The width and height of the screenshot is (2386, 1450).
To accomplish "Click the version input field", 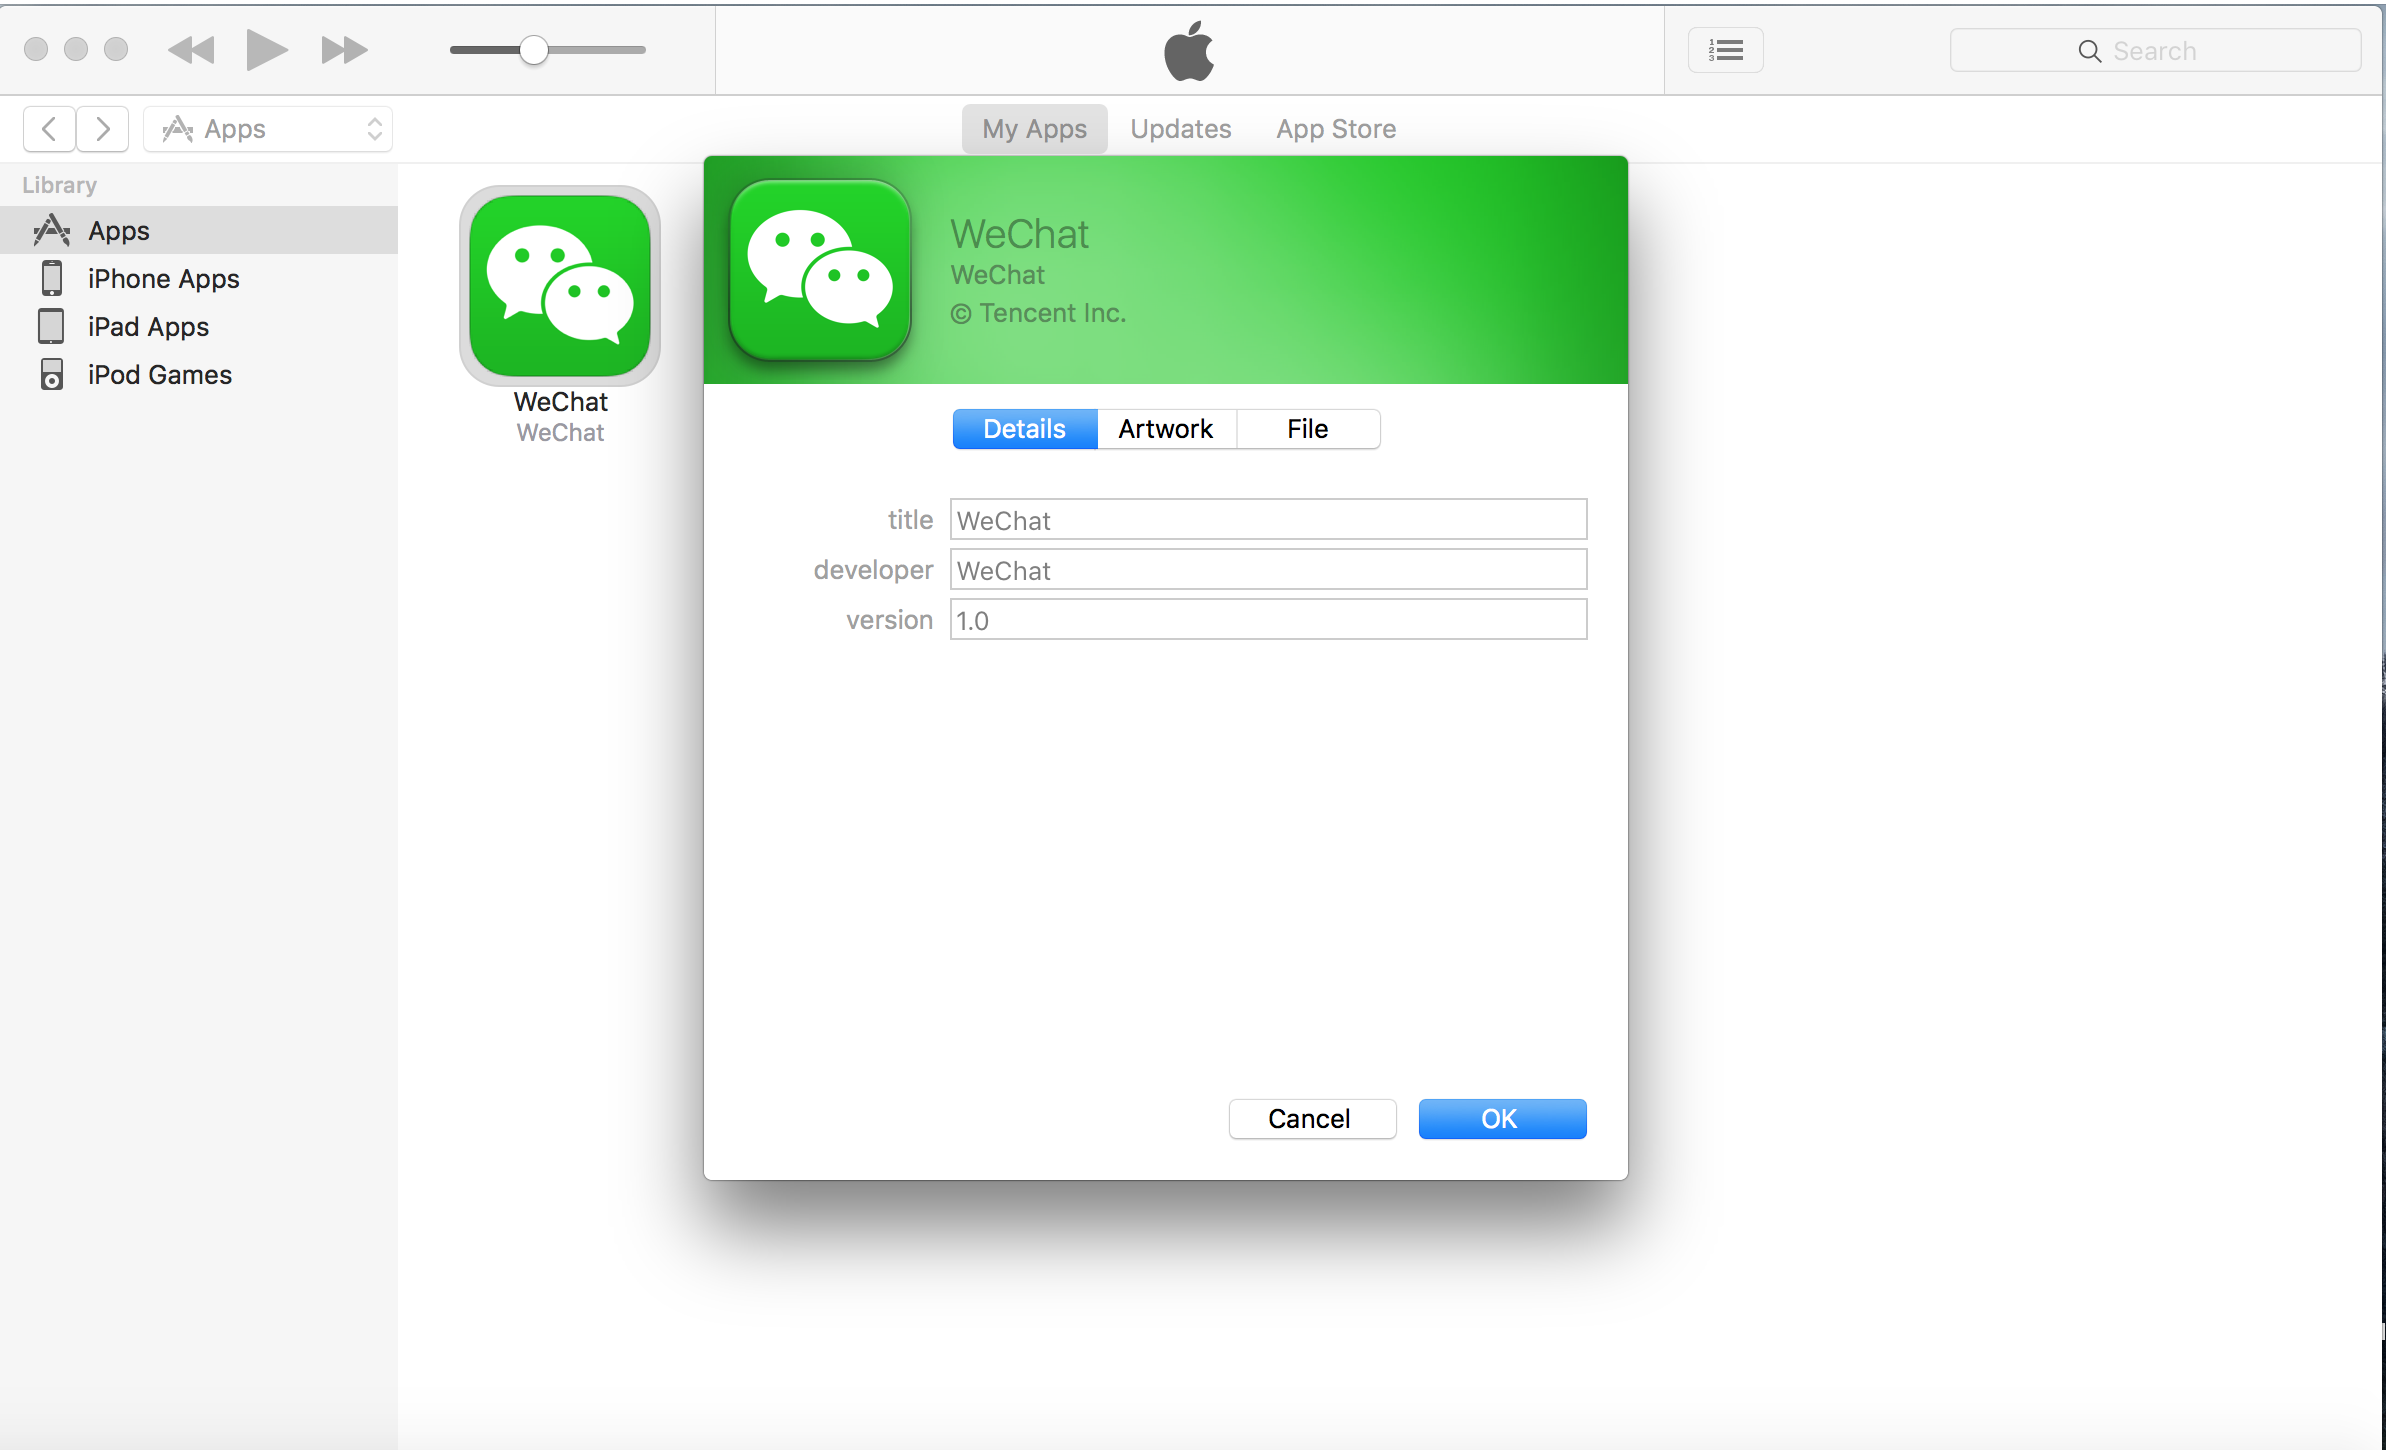I will tap(1267, 620).
